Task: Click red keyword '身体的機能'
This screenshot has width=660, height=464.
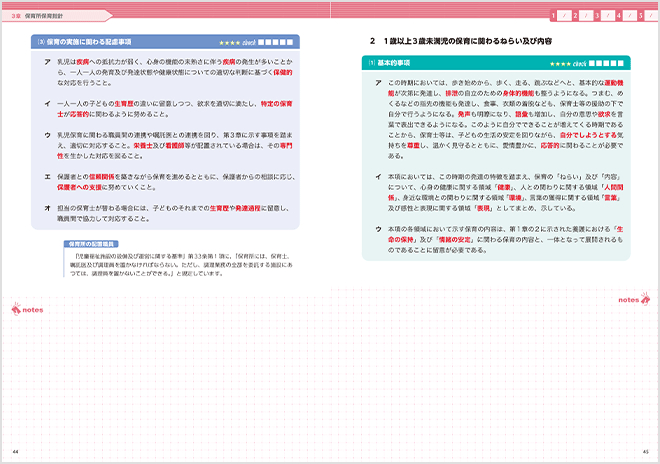Action: (519, 93)
